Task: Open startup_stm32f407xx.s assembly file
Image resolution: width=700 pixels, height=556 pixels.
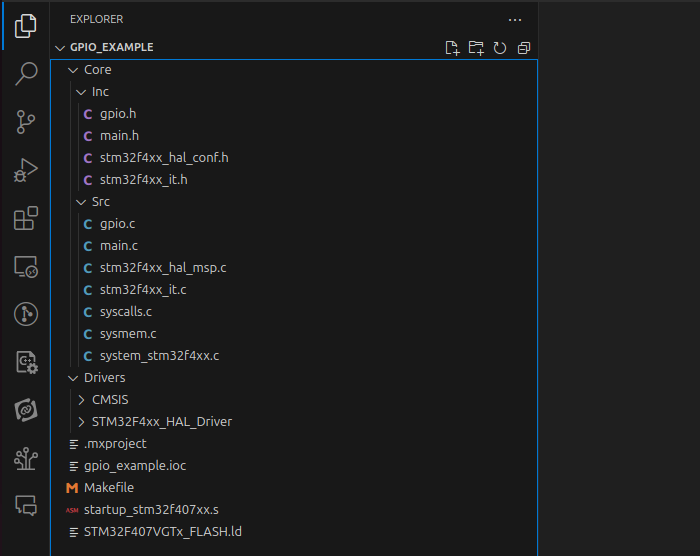Action: point(151,510)
